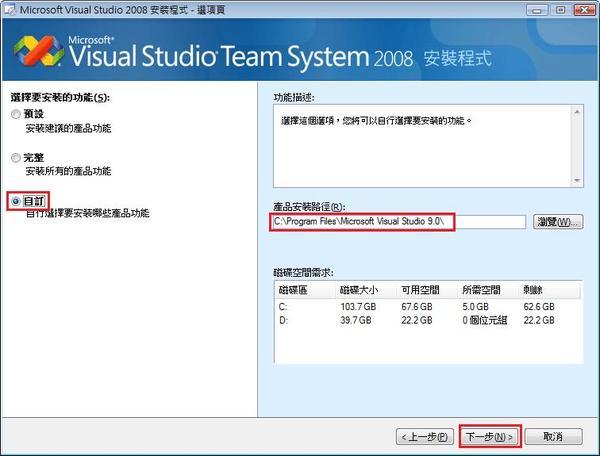Minimize the installer window
This screenshot has width=600, height=456.
537,10
